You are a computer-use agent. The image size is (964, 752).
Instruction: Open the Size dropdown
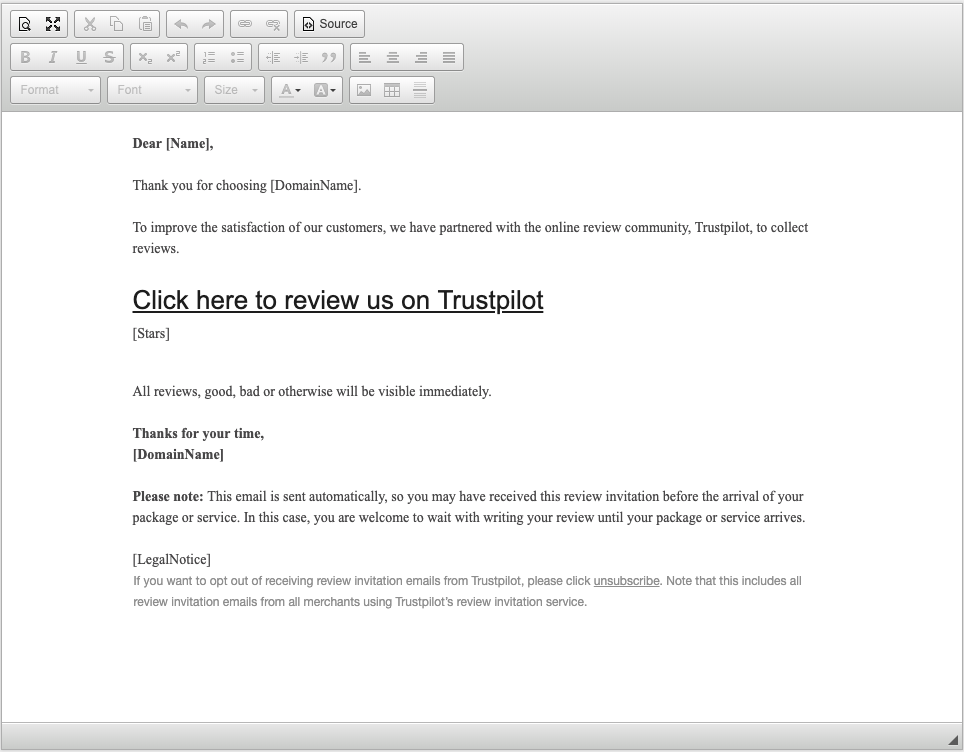tap(234, 90)
